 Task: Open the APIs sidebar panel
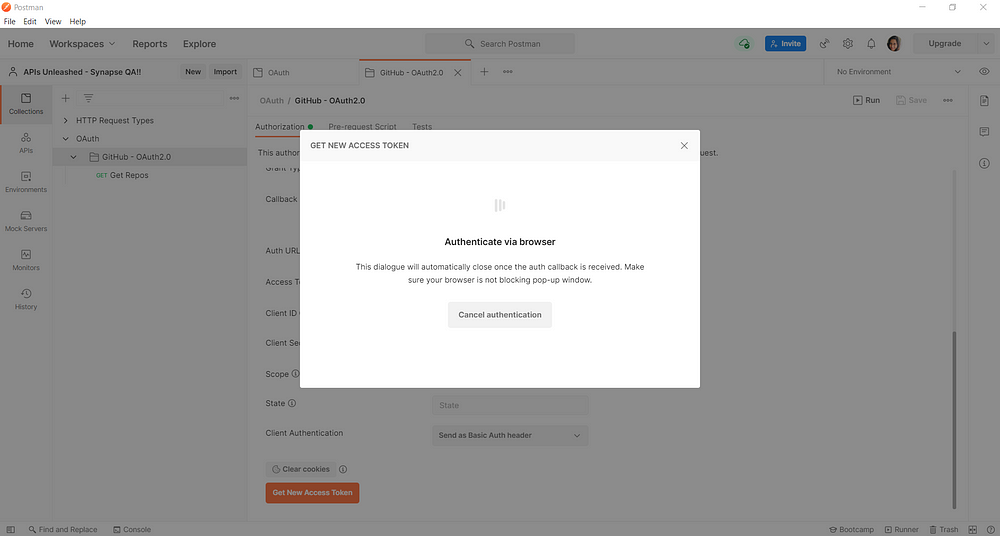click(26, 142)
